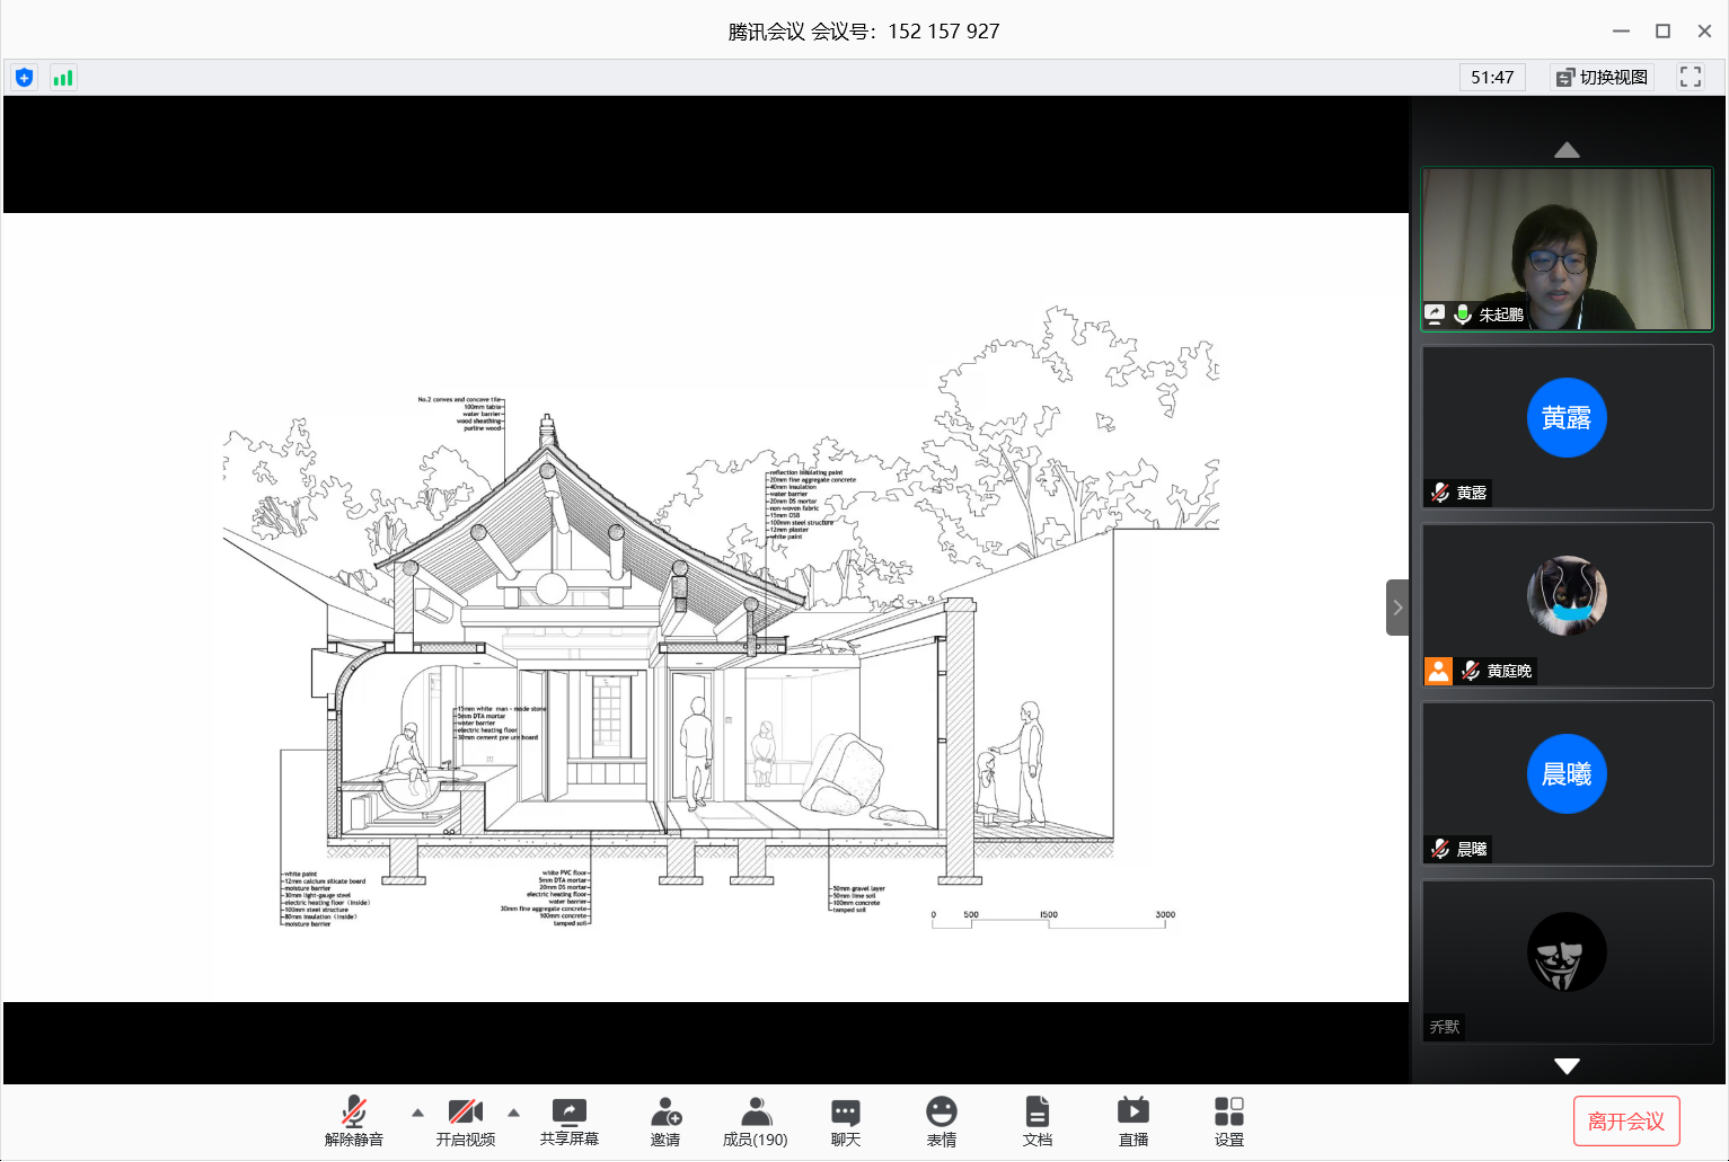This screenshot has height=1162, width=1729.
Task: Click the invite (邀请) icon
Action: pyautogui.click(x=665, y=1113)
